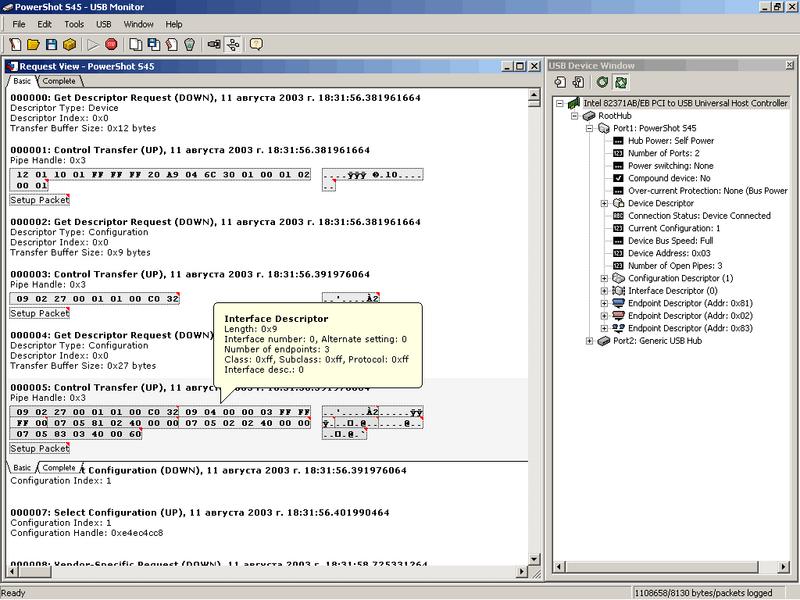Click the checkmark icon beside Compound device: No
The height and width of the screenshot is (600, 800).
(x=618, y=178)
